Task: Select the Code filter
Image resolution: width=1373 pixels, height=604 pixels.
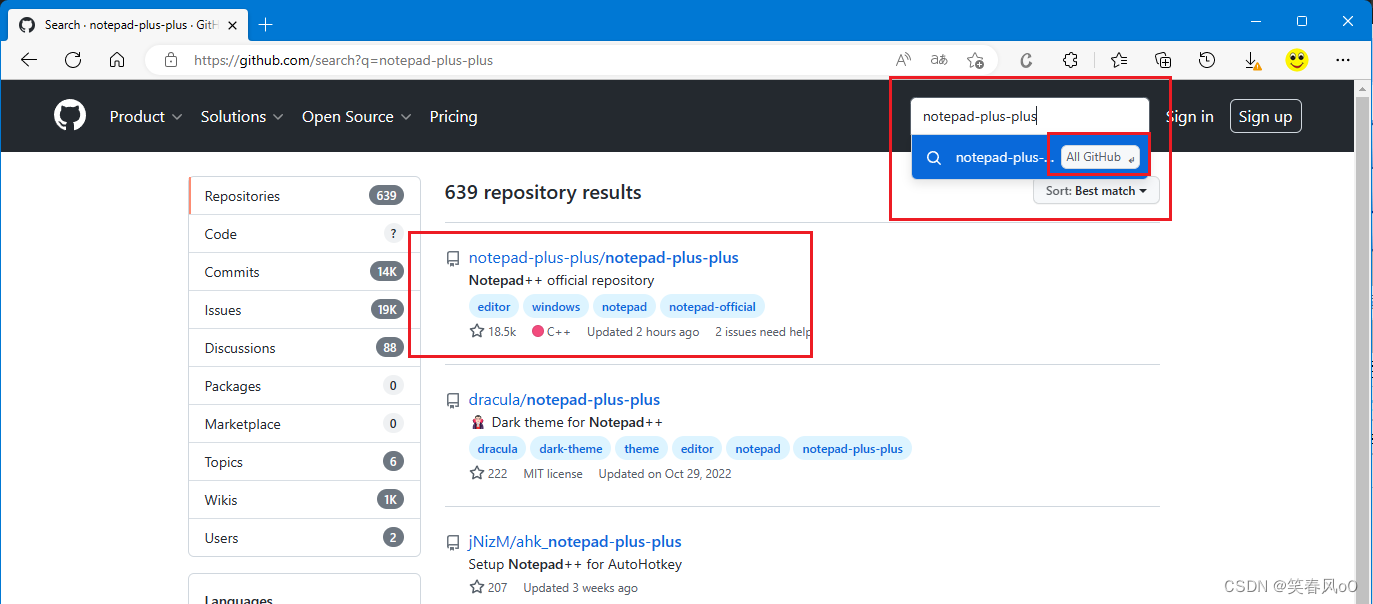Action: point(304,234)
